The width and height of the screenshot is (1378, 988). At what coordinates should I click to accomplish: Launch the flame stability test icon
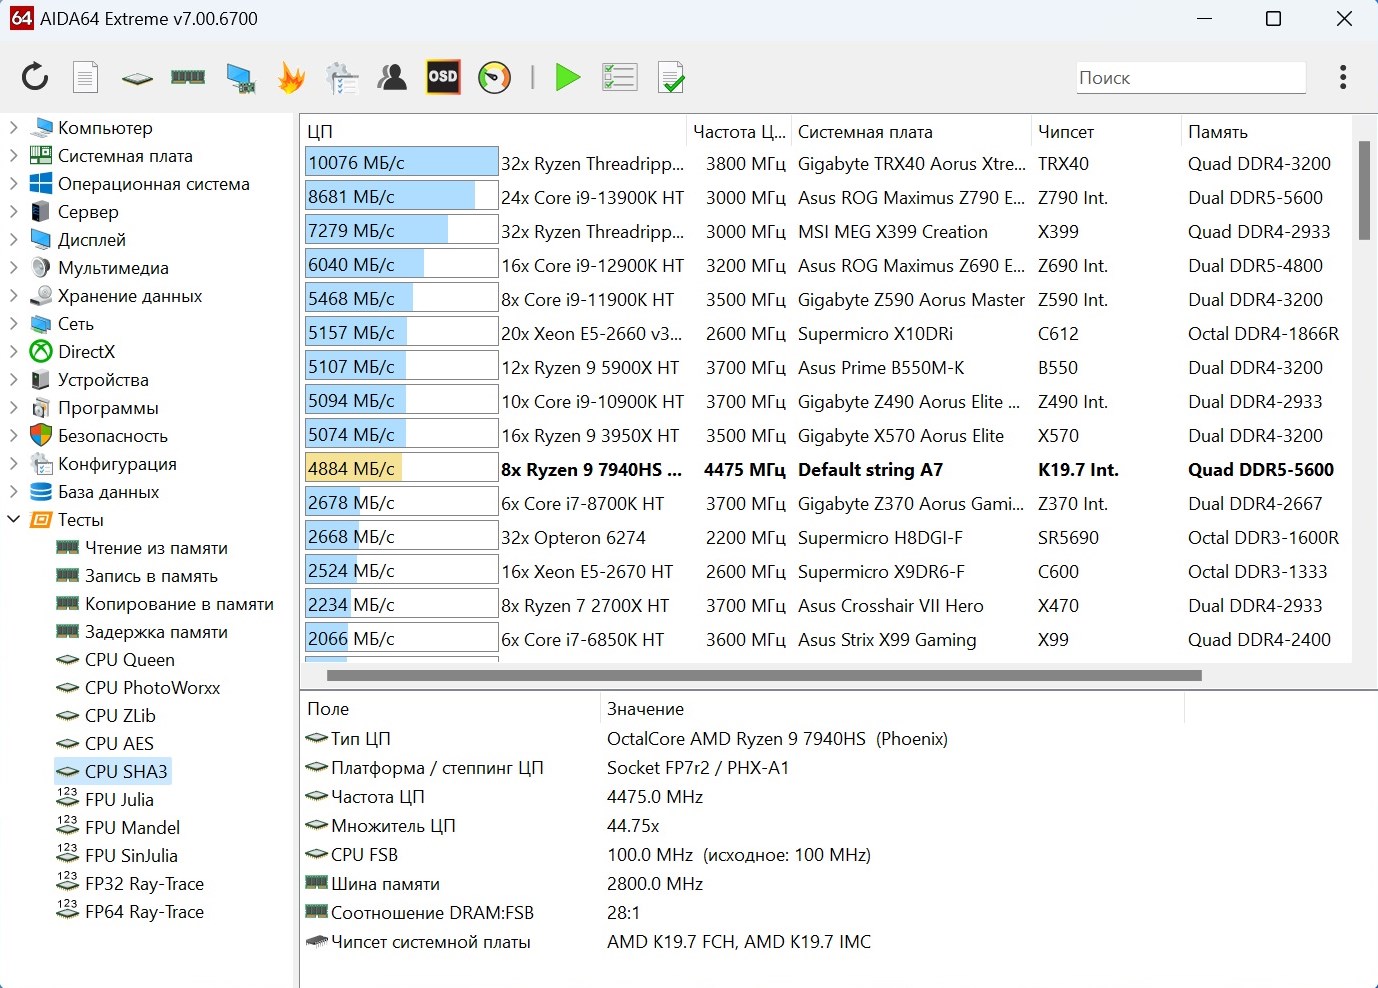pyautogui.click(x=291, y=77)
